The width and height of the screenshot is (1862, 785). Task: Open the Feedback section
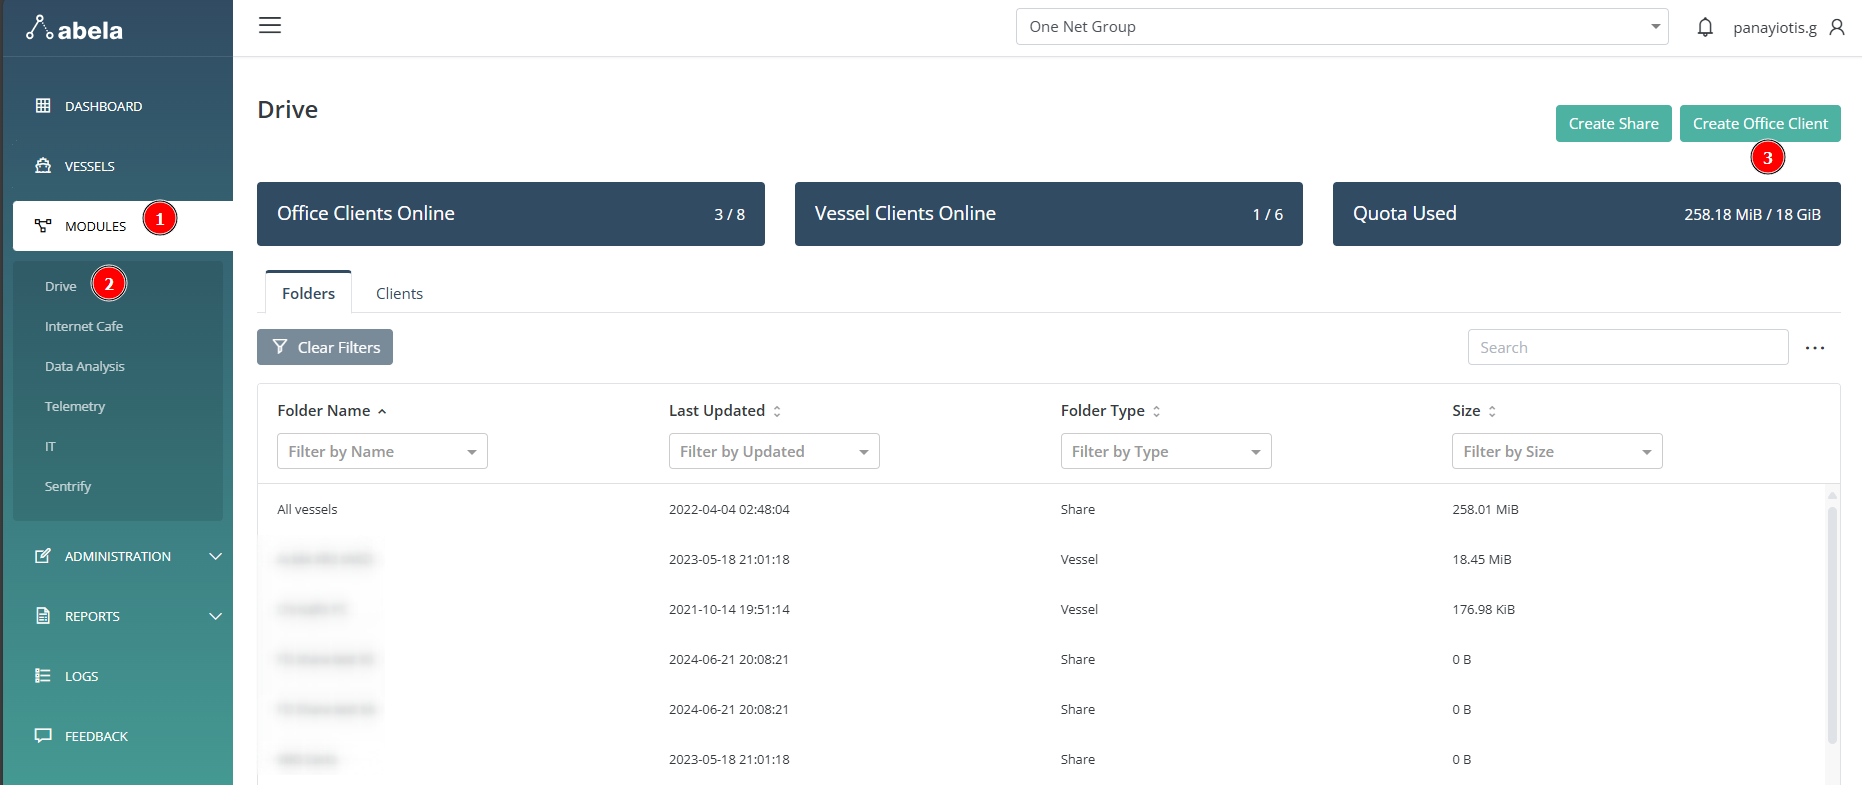pyautogui.click(x=96, y=736)
